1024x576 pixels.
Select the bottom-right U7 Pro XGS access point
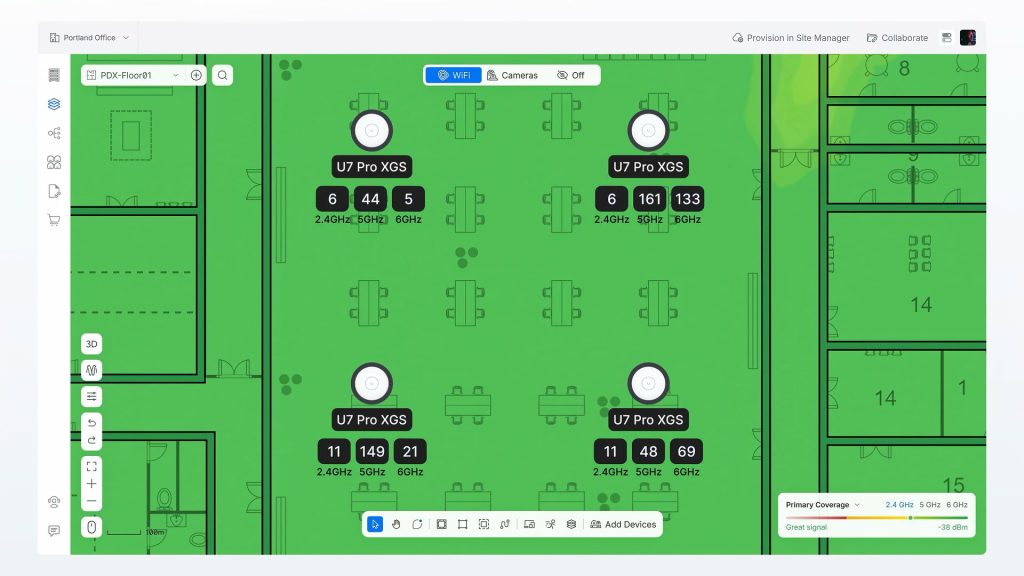click(648, 383)
